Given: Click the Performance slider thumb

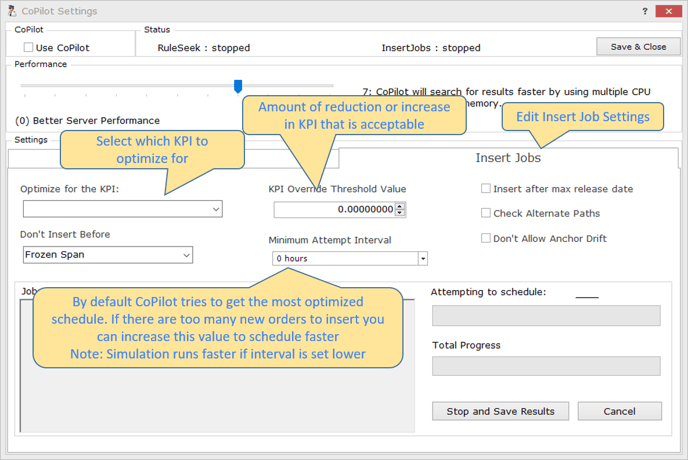Looking at the screenshot, I should pos(238,86).
